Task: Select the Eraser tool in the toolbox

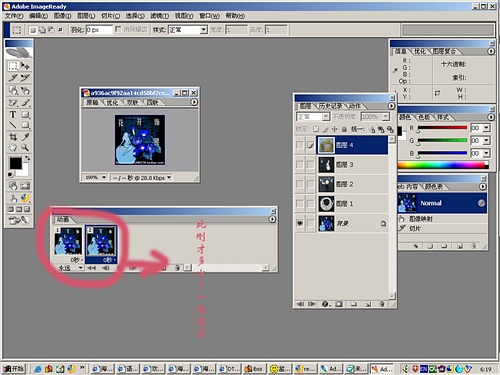Action: pos(13,103)
